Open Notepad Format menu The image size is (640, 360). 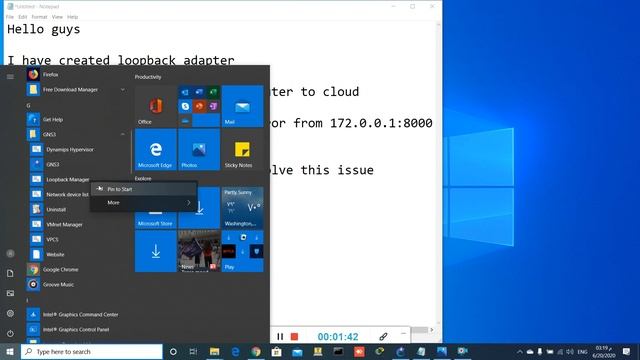[x=40, y=17]
